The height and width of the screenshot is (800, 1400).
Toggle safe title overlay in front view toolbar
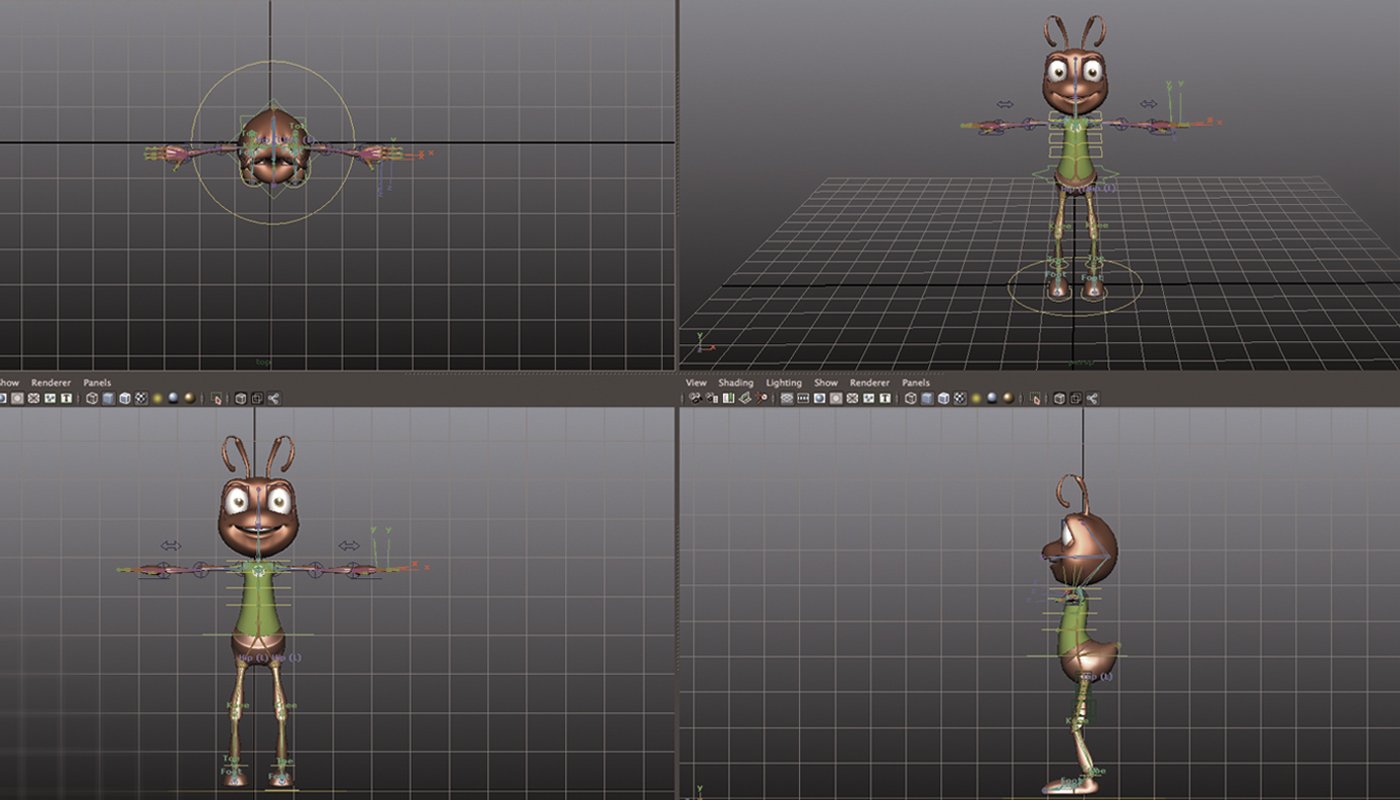(66, 398)
